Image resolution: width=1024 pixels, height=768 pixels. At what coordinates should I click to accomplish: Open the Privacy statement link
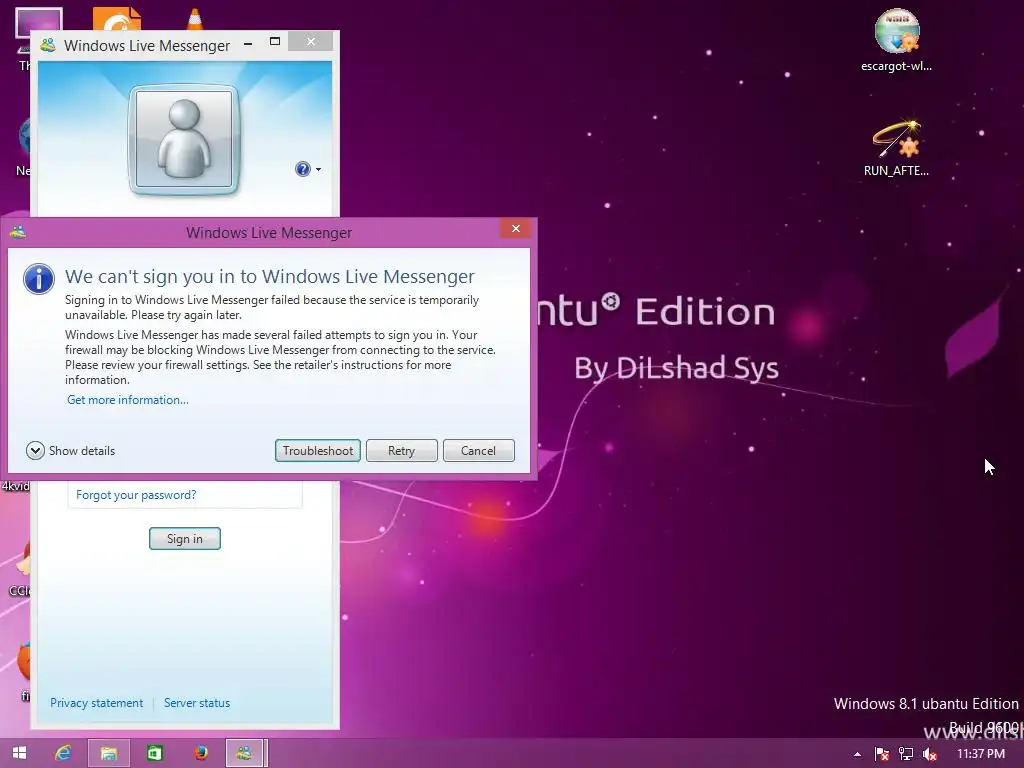[96, 703]
